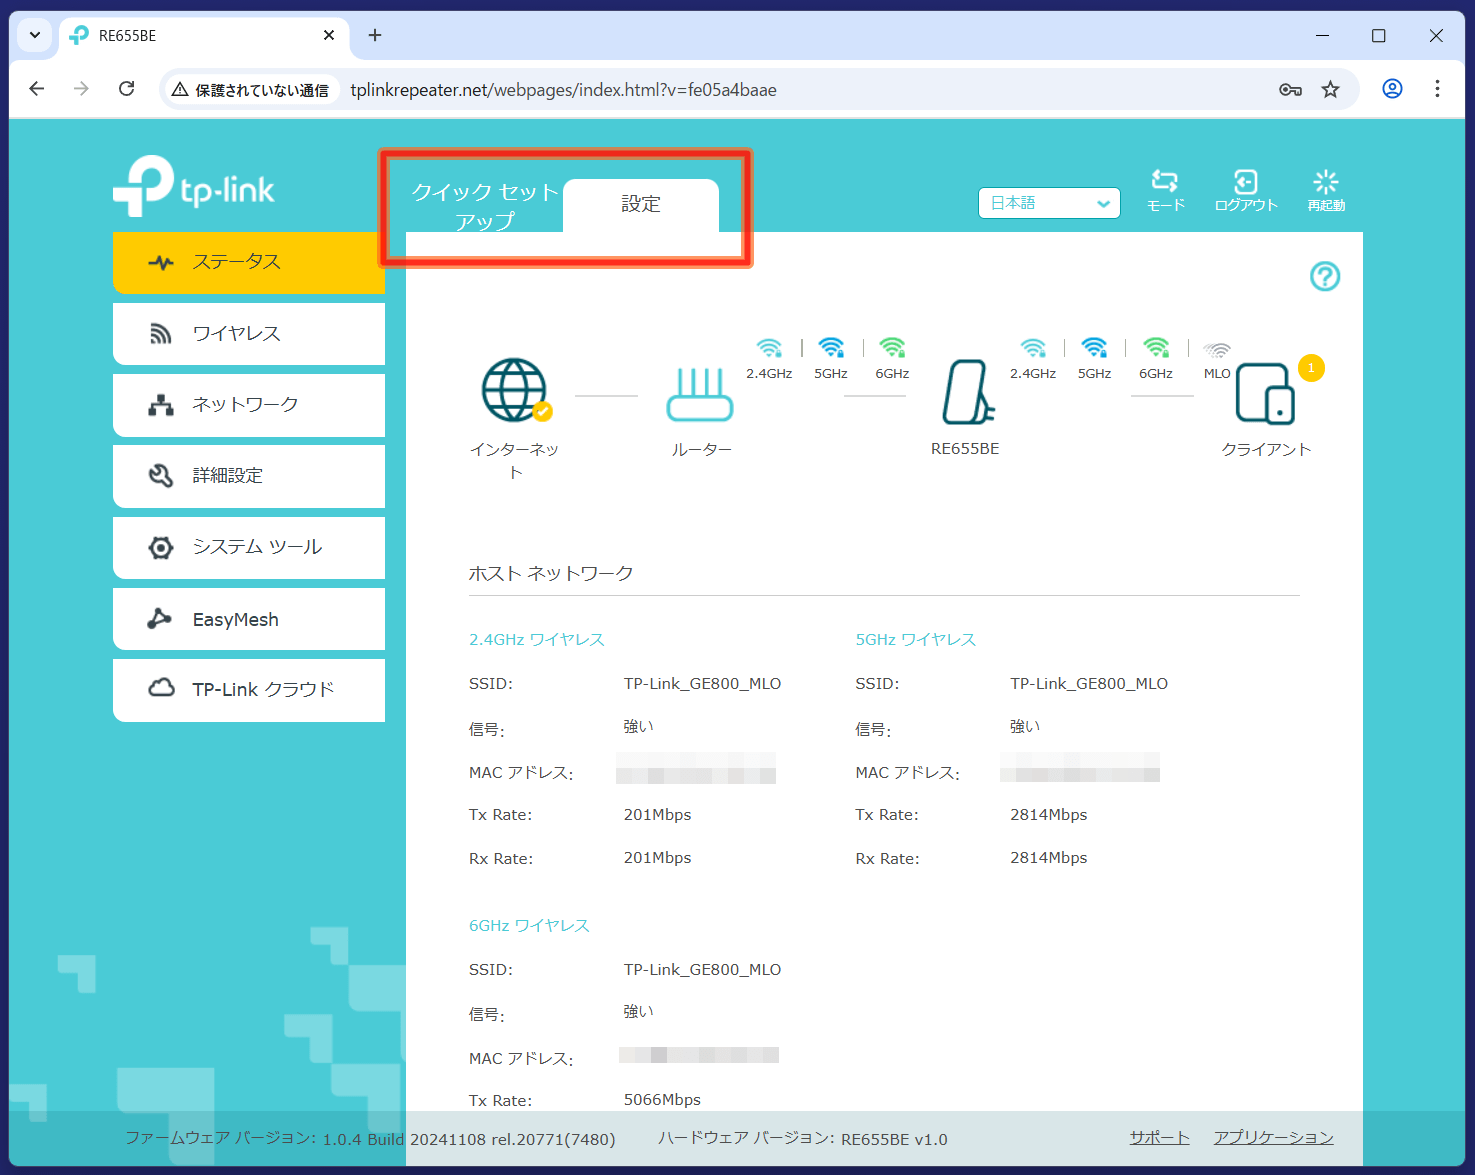This screenshot has width=1475, height=1175.
Task: Open Chrome's three-dot menu
Action: coord(1437,89)
